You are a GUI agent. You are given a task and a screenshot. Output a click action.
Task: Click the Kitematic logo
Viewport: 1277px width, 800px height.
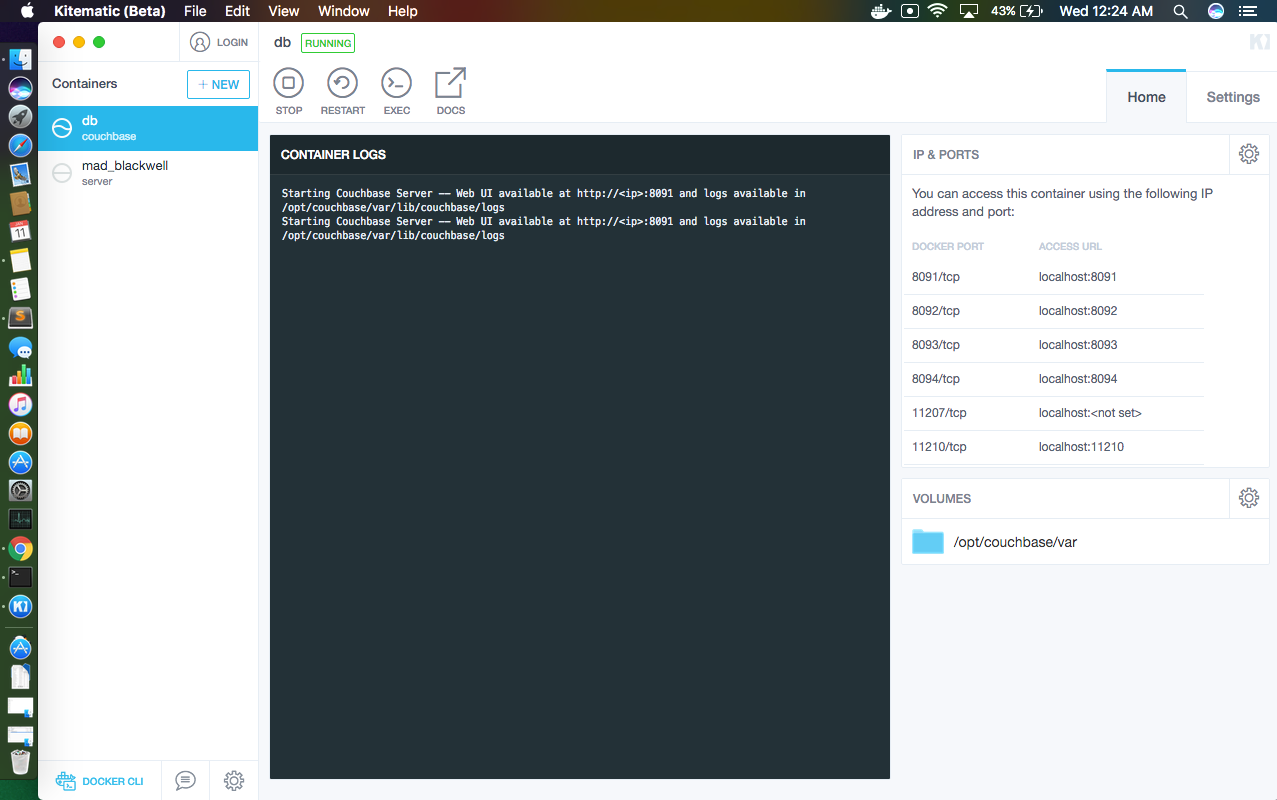coord(1258,42)
